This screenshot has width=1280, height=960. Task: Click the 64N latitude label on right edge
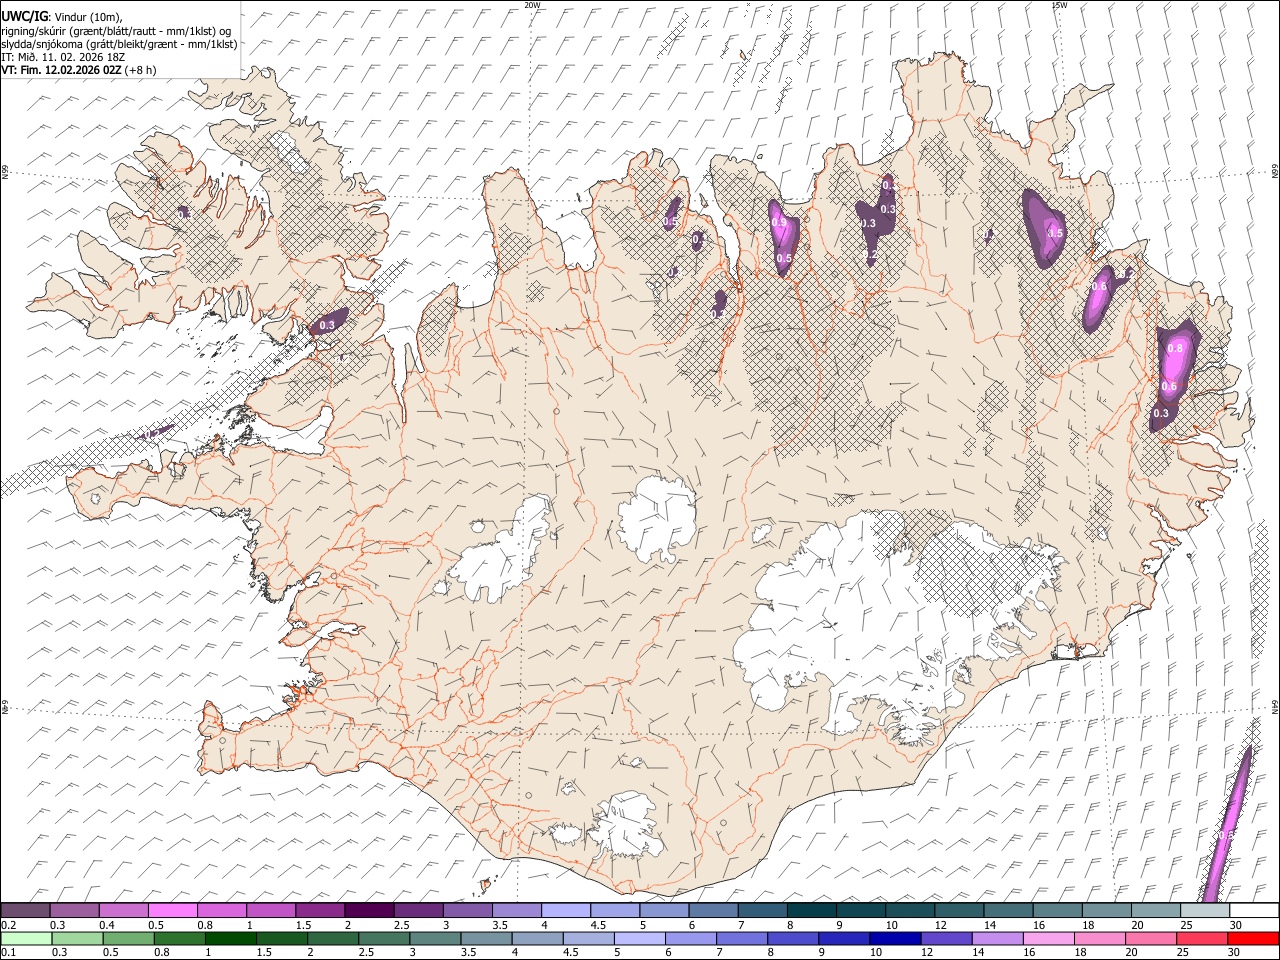click(x=1275, y=707)
